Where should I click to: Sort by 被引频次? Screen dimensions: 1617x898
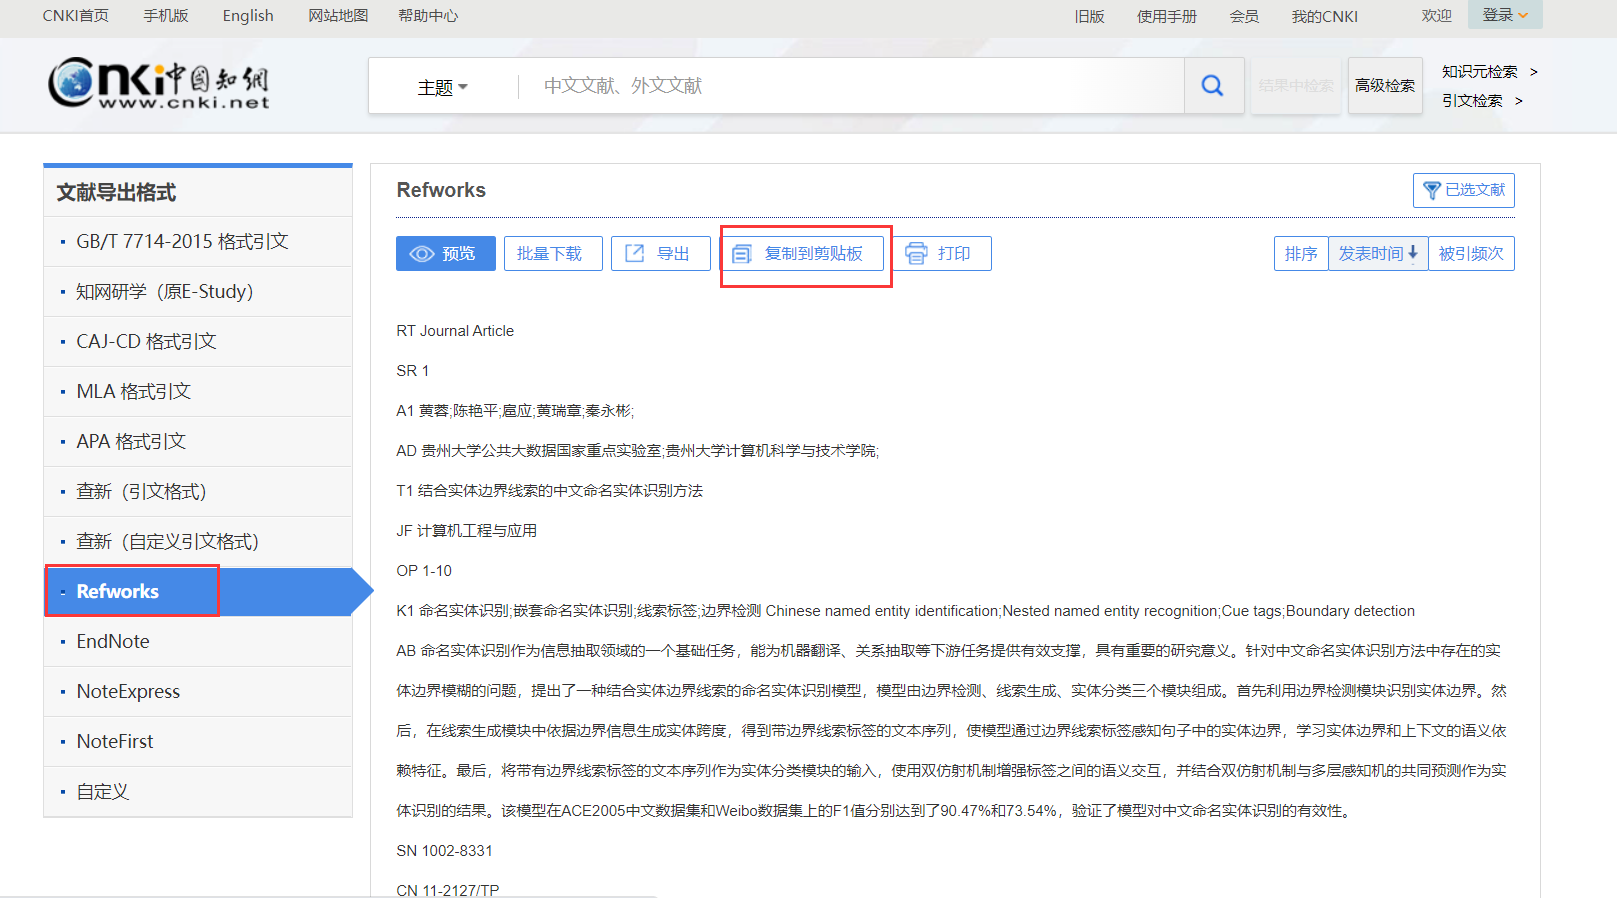pos(1471,254)
